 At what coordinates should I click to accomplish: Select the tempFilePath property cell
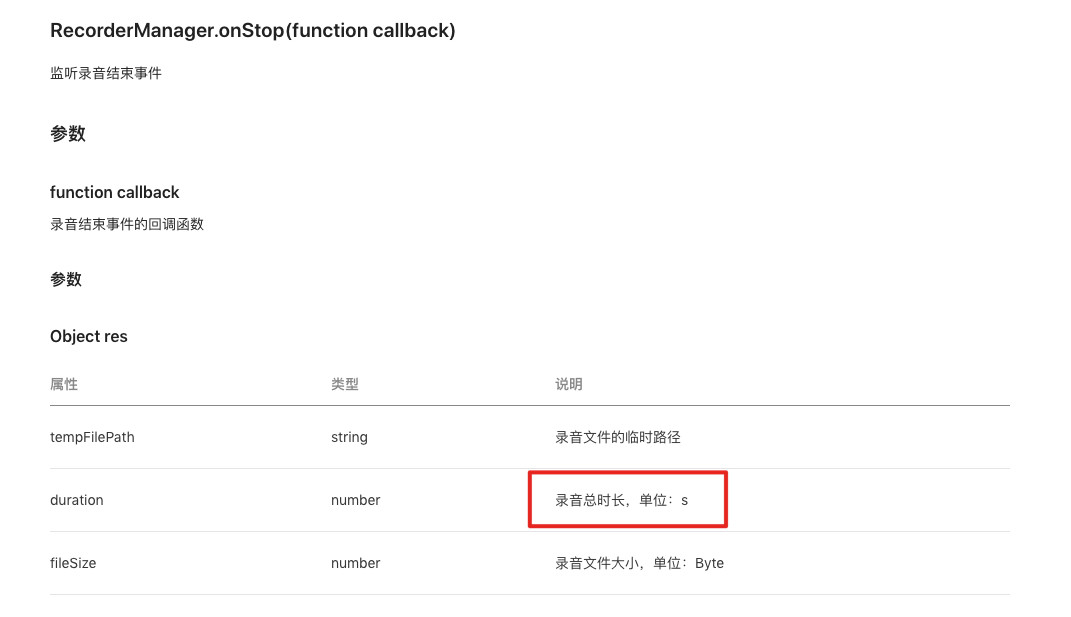[x=92, y=437]
